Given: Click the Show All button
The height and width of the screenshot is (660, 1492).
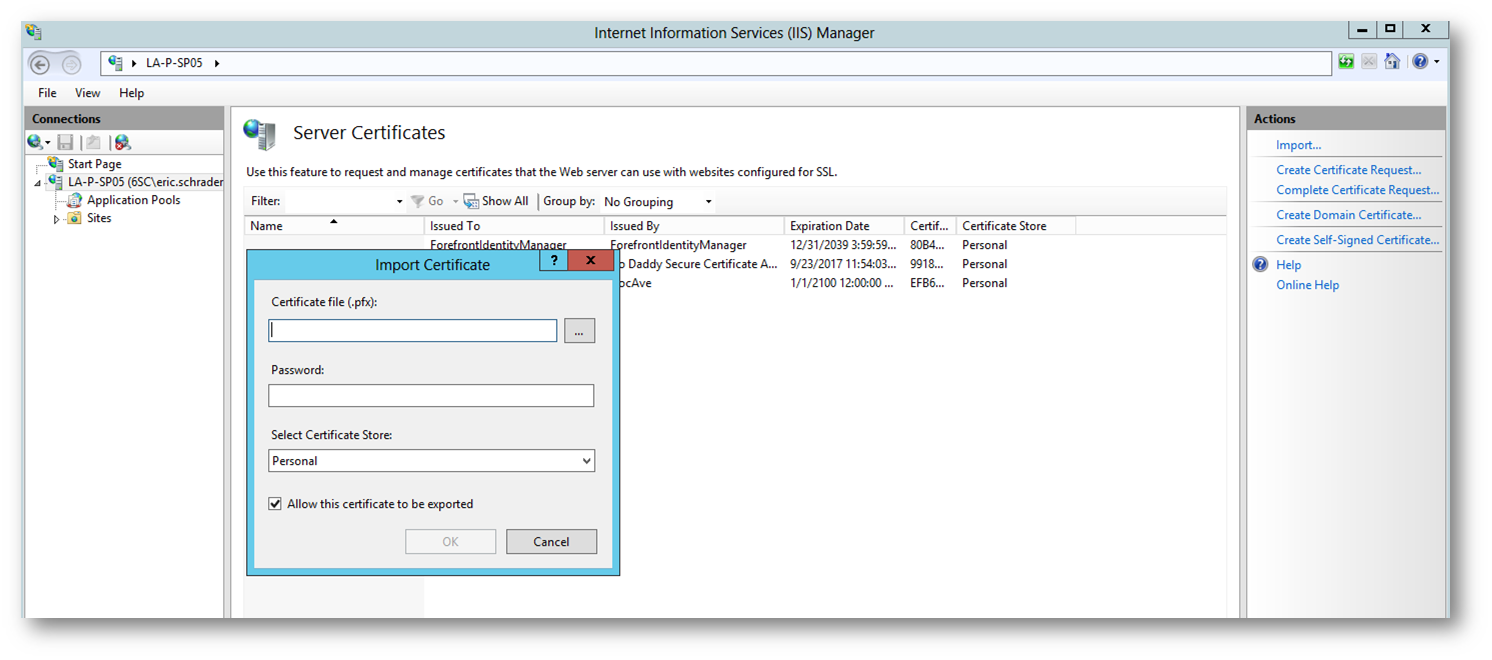Looking at the screenshot, I should coord(496,201).
